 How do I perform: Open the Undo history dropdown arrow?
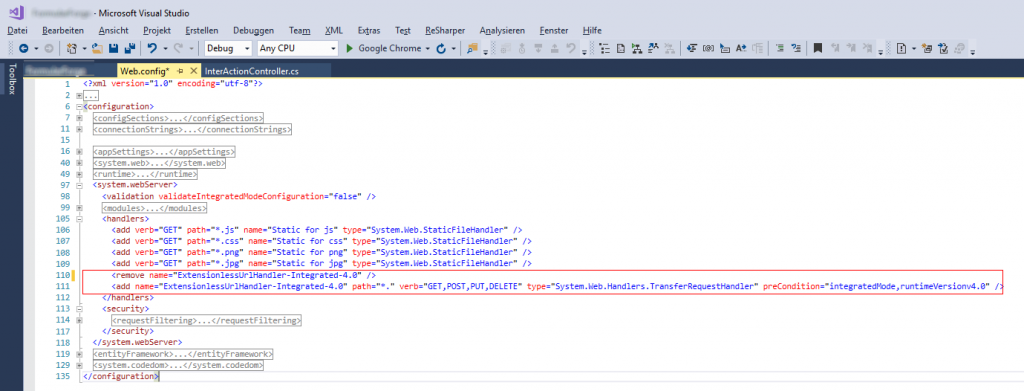(x=165, y=48)
